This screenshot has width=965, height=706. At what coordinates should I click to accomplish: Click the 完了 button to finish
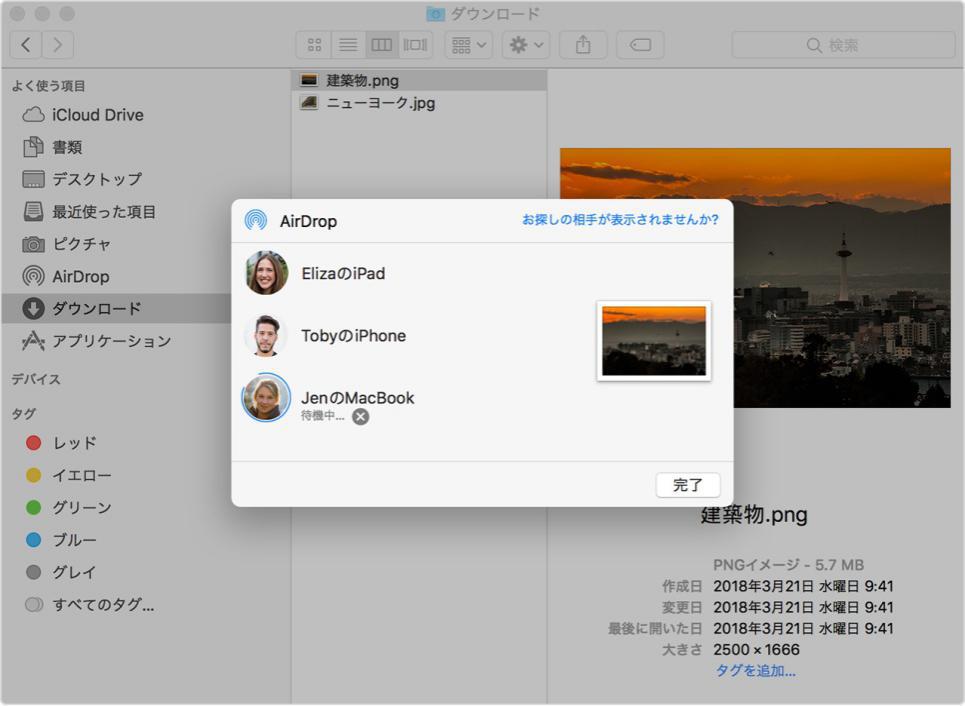[687, 485]
